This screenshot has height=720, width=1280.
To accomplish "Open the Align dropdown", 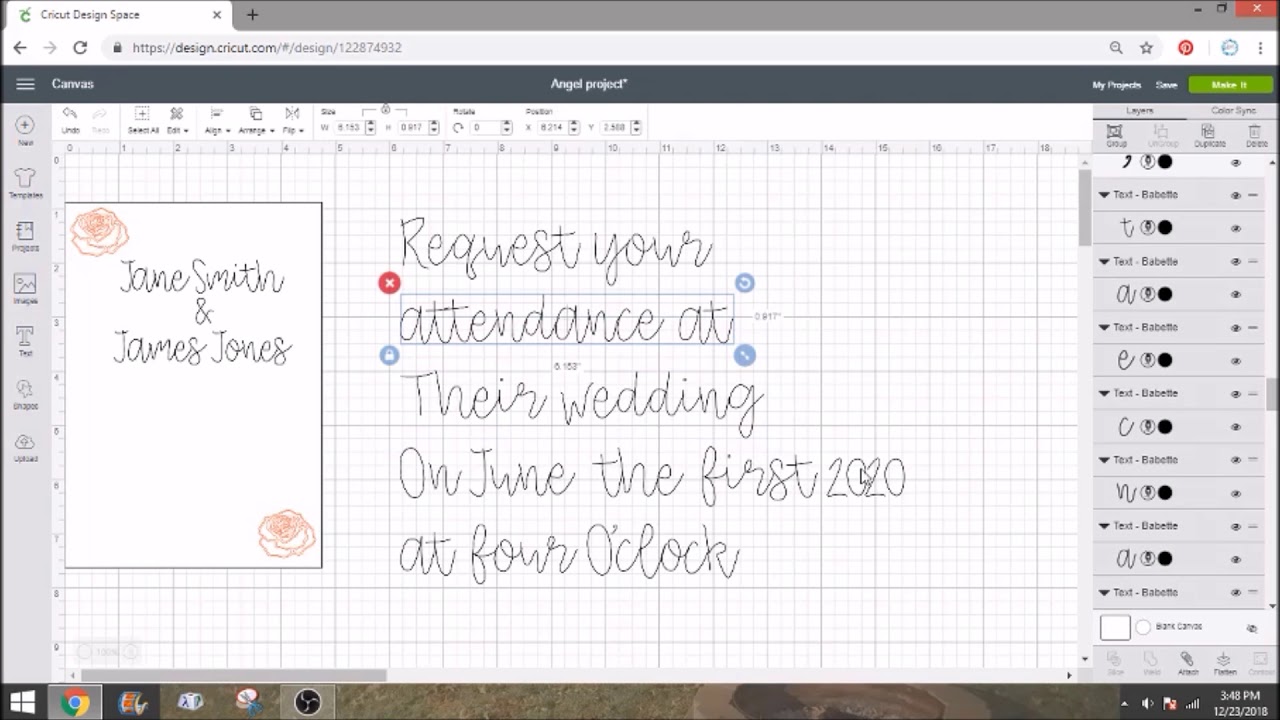I will click(x=217, y=119).
